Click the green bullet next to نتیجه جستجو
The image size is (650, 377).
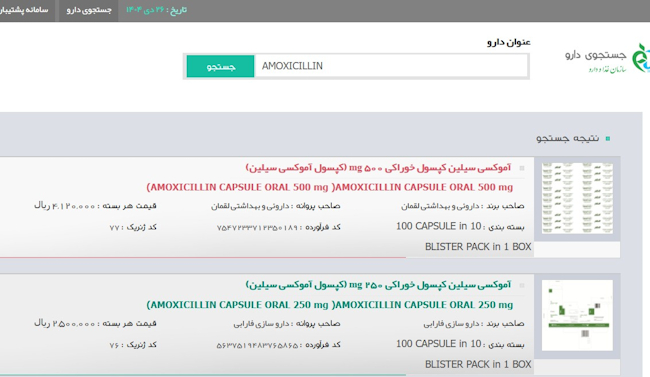point(608,139)
